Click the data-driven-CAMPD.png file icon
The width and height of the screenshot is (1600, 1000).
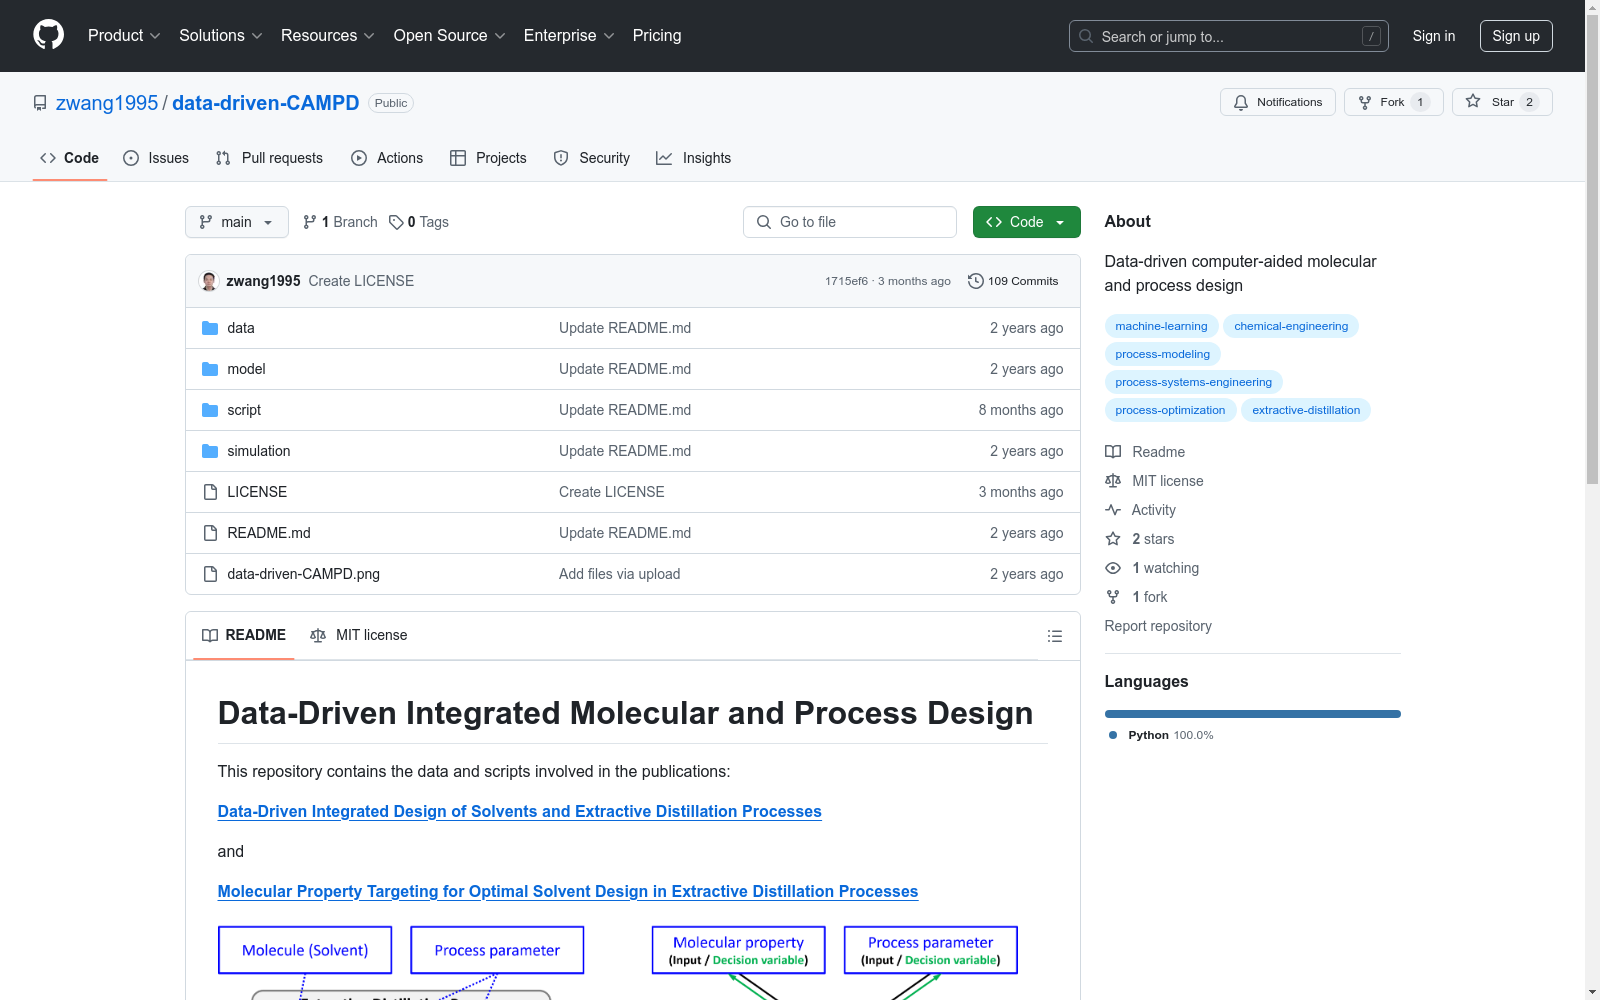point(210,574)
